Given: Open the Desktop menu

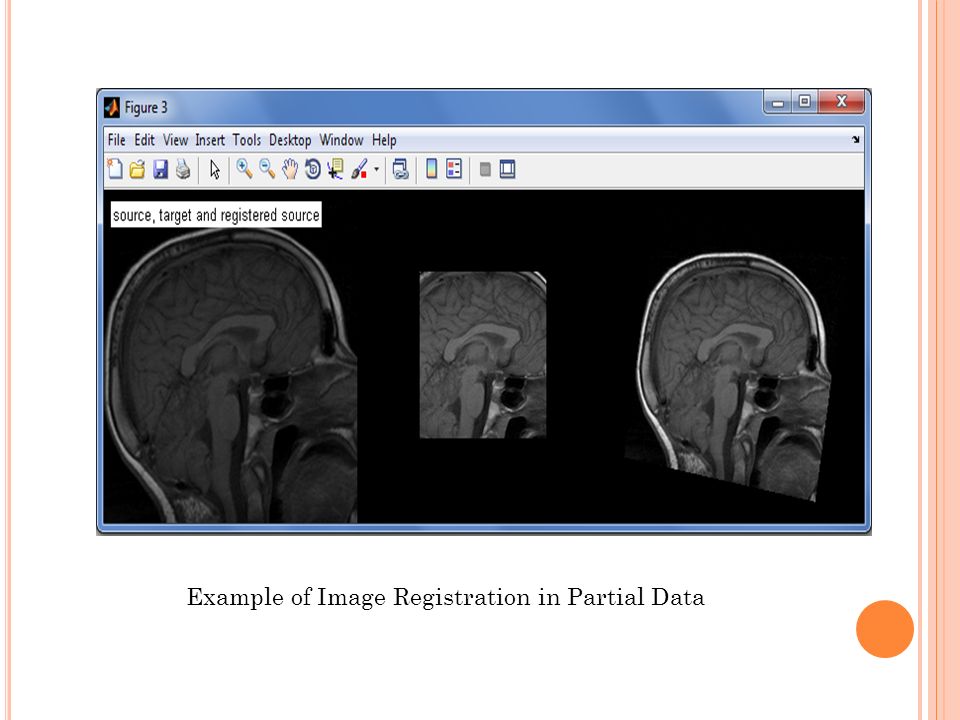Looking at the screenshot, I should (x=290, y=140).
